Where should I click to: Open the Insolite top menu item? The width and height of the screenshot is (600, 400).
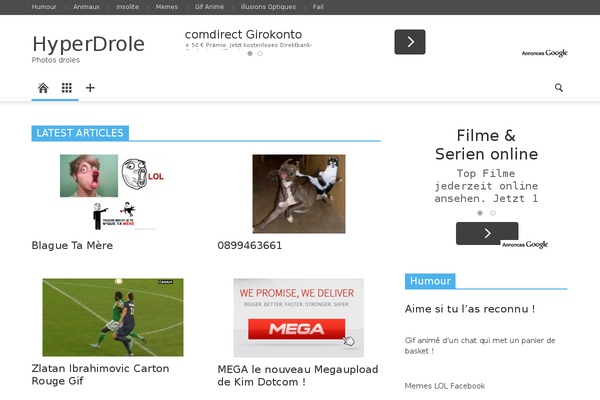coord(127,7)
